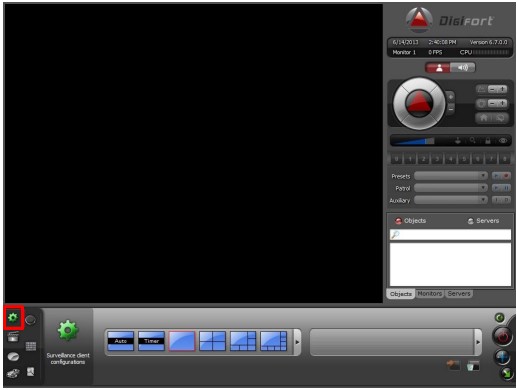The image size is (517, 390).
Task: Toggle the red operator person button
Action: tap(438, 68)
